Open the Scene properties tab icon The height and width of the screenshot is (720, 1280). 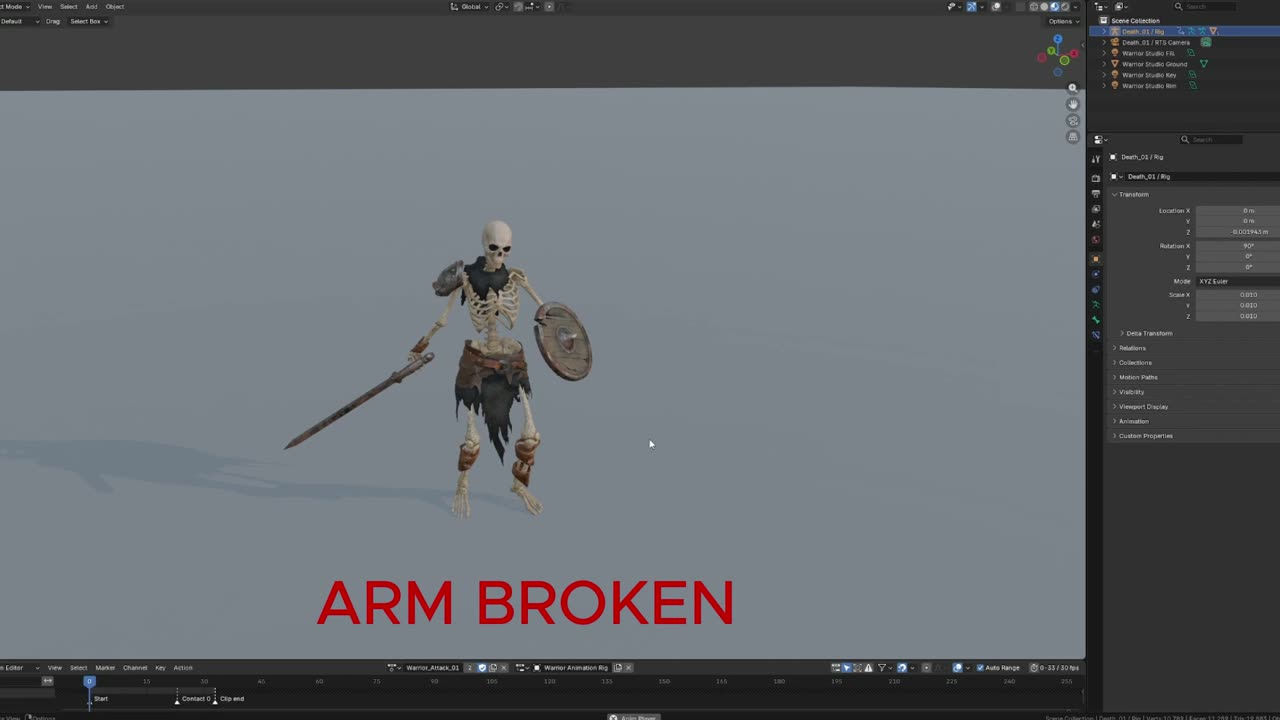pyautogui.click(x=1096, y=224)
